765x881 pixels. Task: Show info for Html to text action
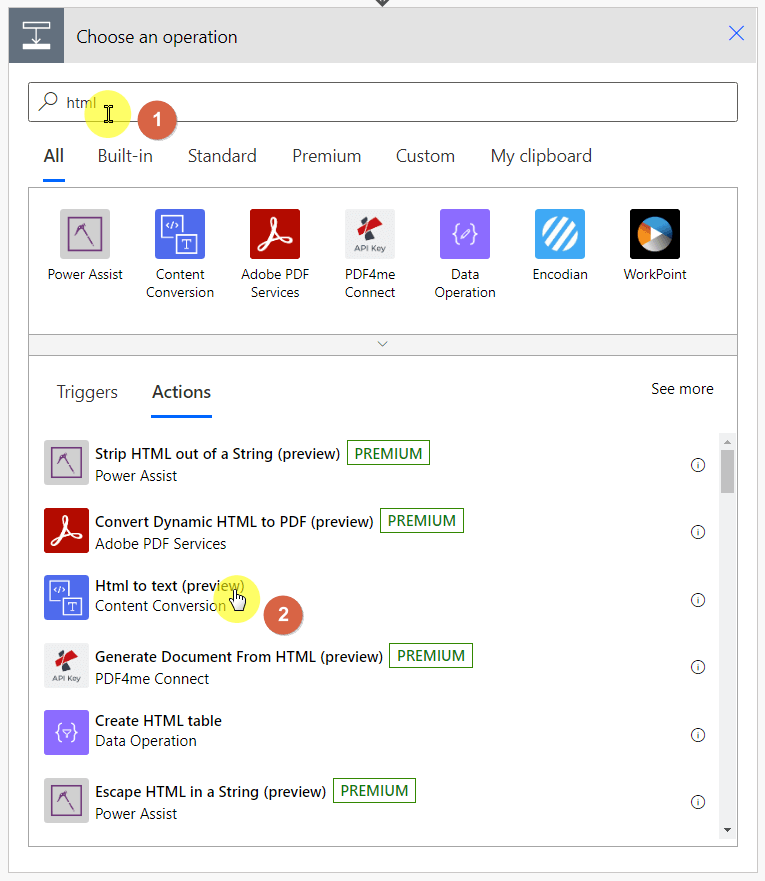[x=698, y=600]
